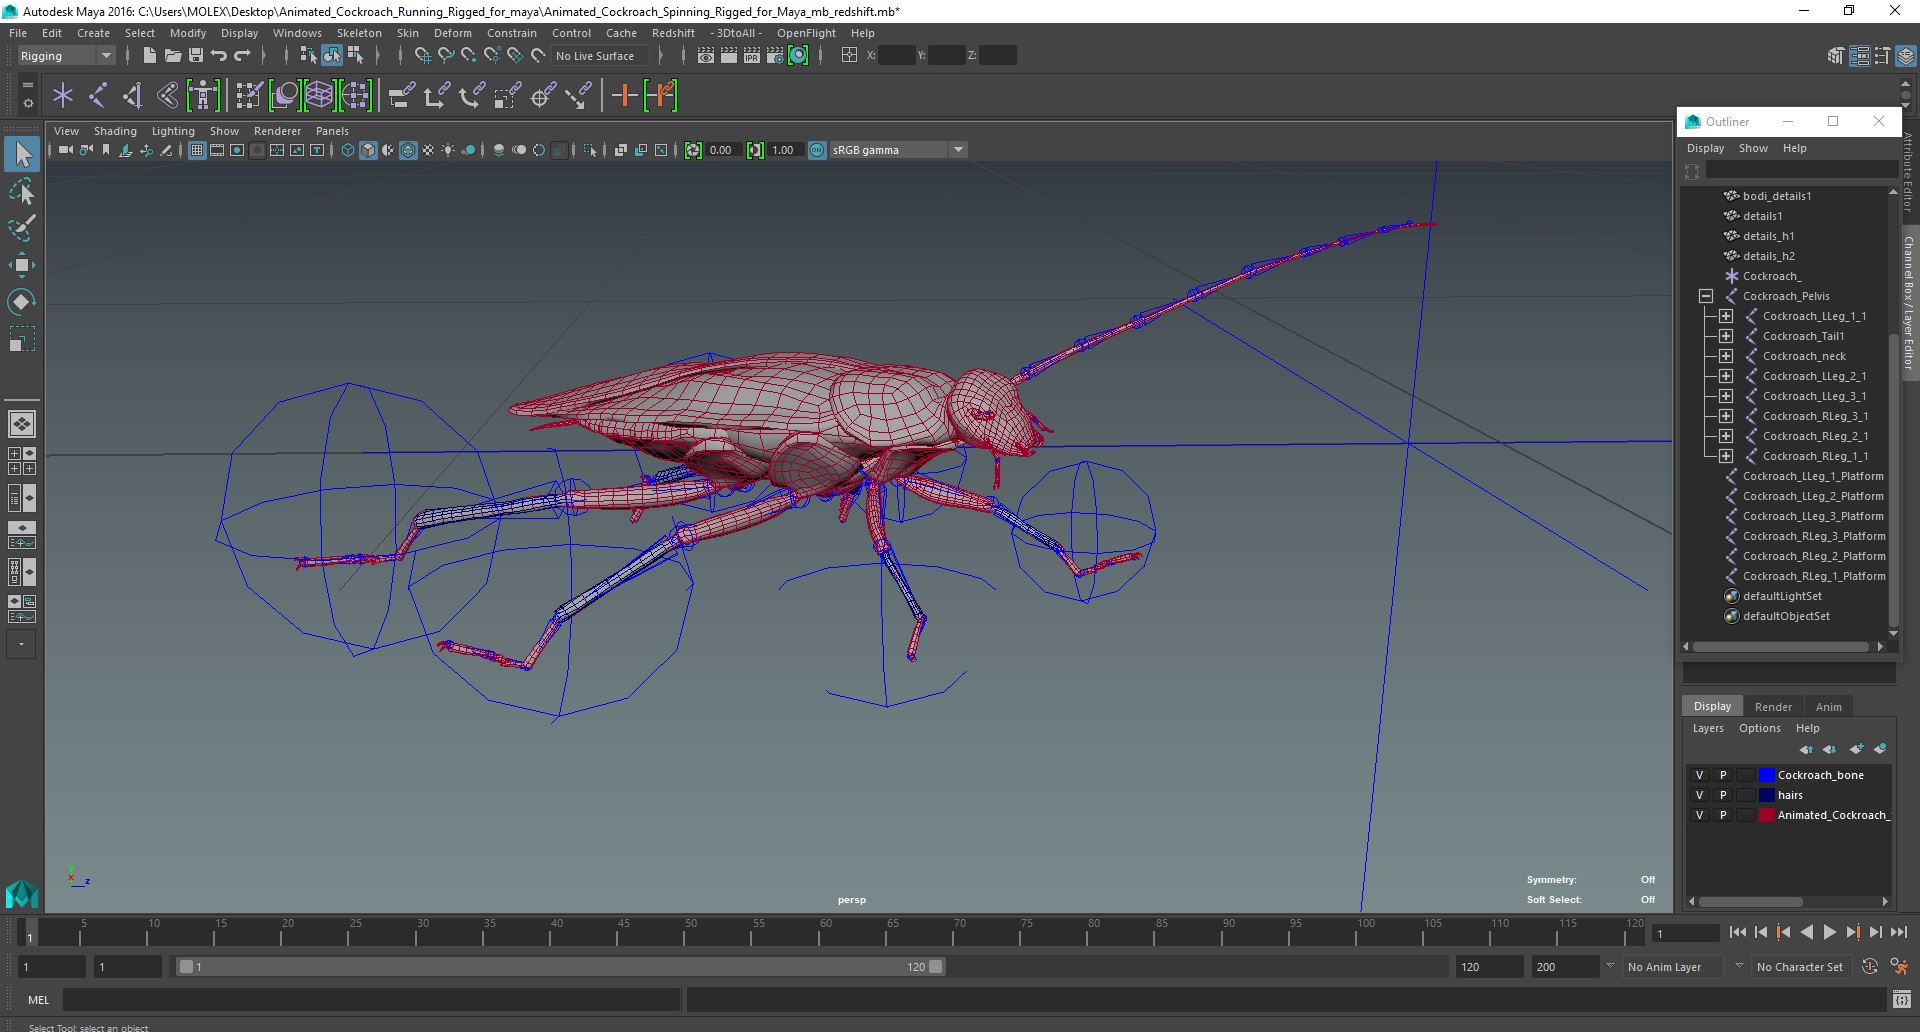The height and width of the screenshot is (1032, 1920).
Task: Click the MEL command line input field
Action: pos(371,1000)
